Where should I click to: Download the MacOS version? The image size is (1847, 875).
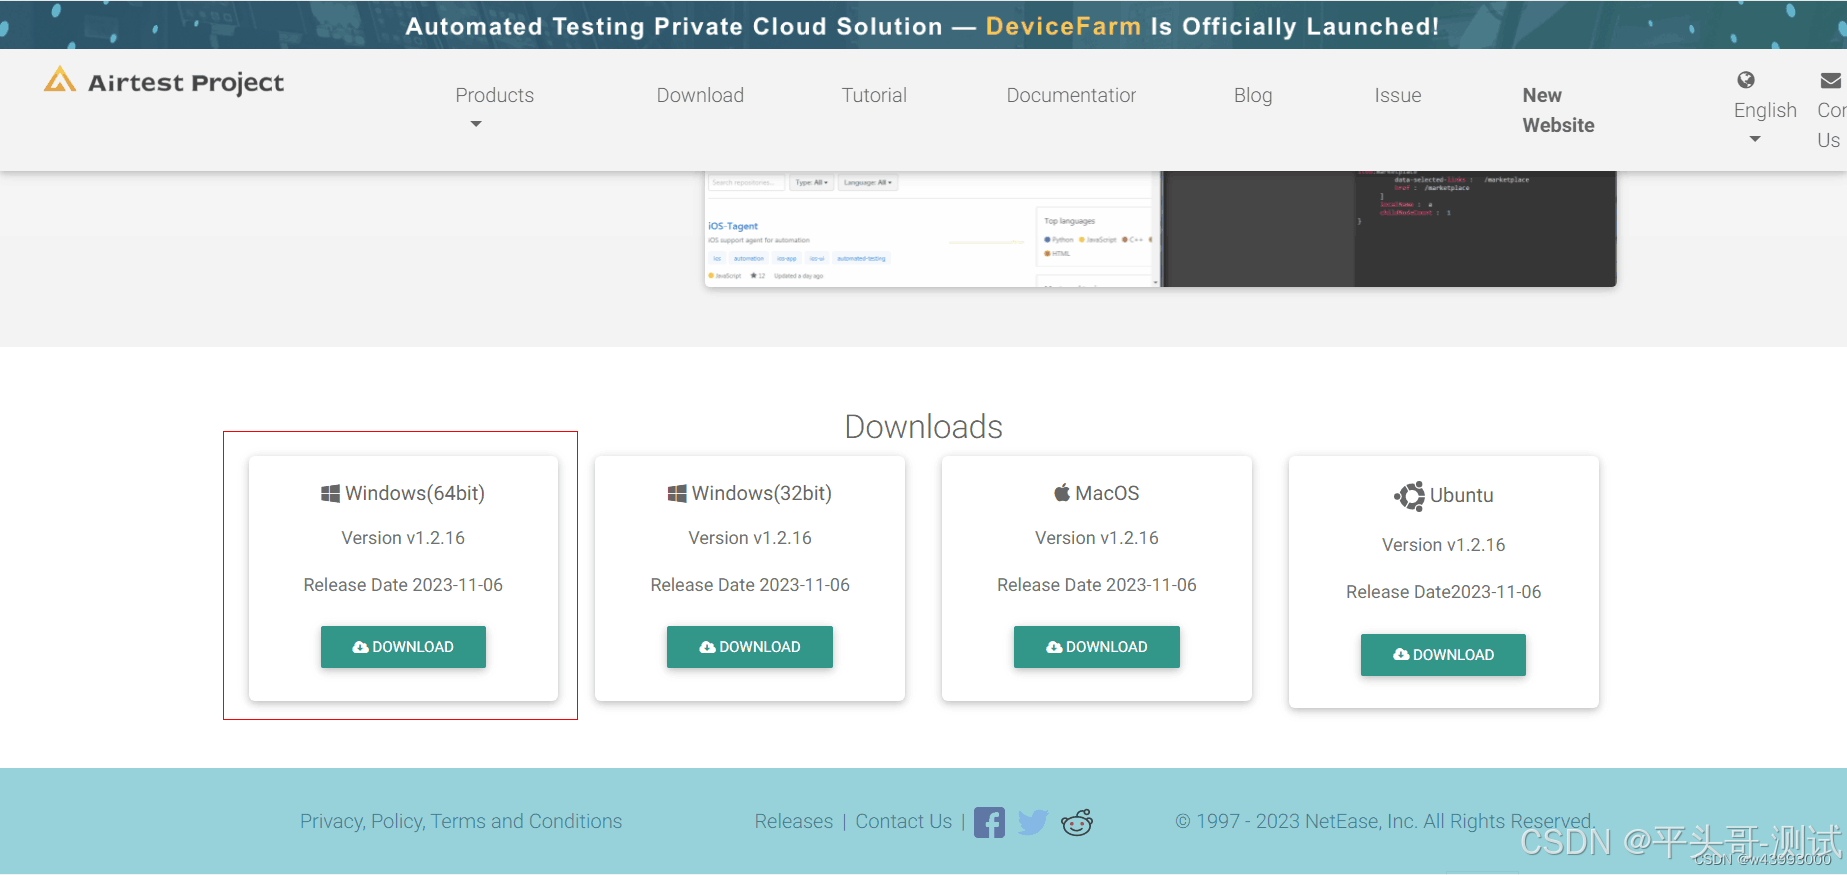tap(1097, 647)
